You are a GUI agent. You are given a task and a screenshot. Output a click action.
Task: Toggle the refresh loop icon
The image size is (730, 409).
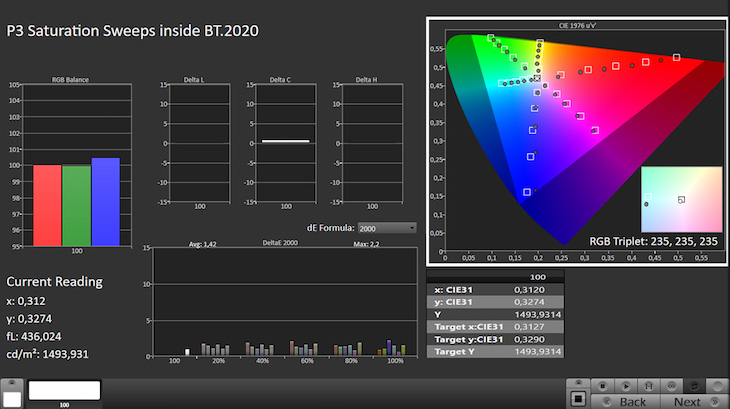click(694, 386)
